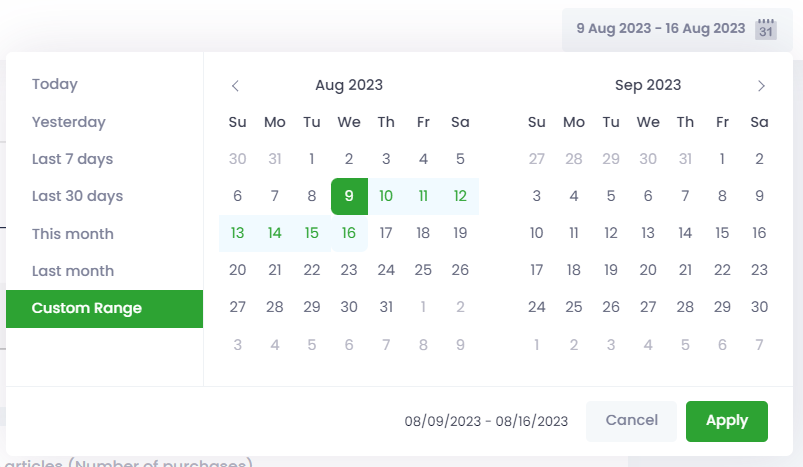Choose September 30 in the calendar
Screen dimensions: 803x467
click(x=759, y=307)
